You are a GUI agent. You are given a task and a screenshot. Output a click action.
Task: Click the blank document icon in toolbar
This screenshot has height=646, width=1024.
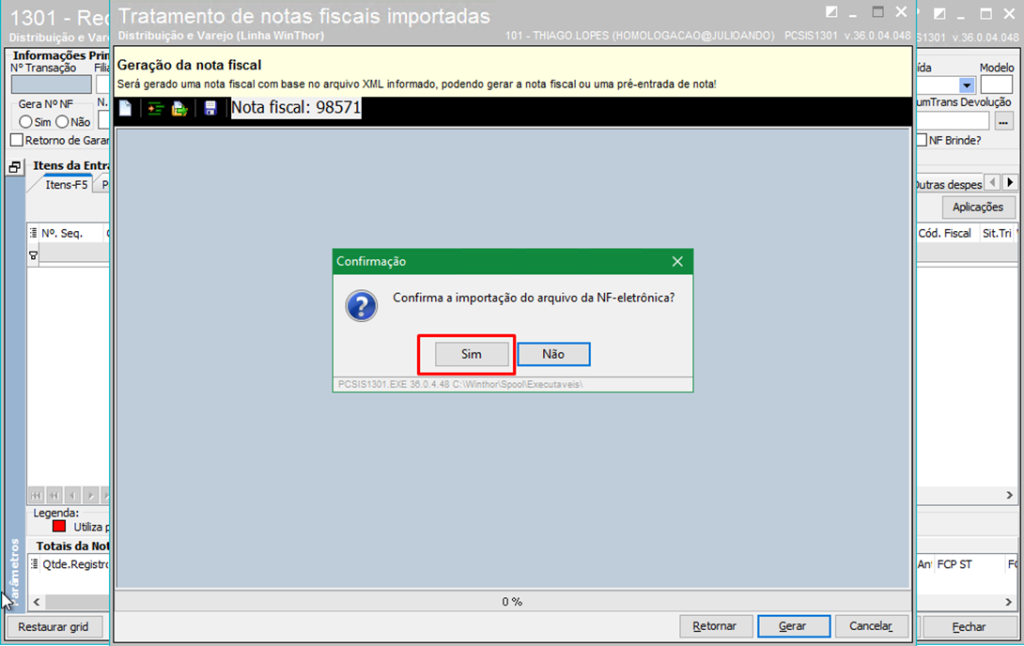[126, 108]
